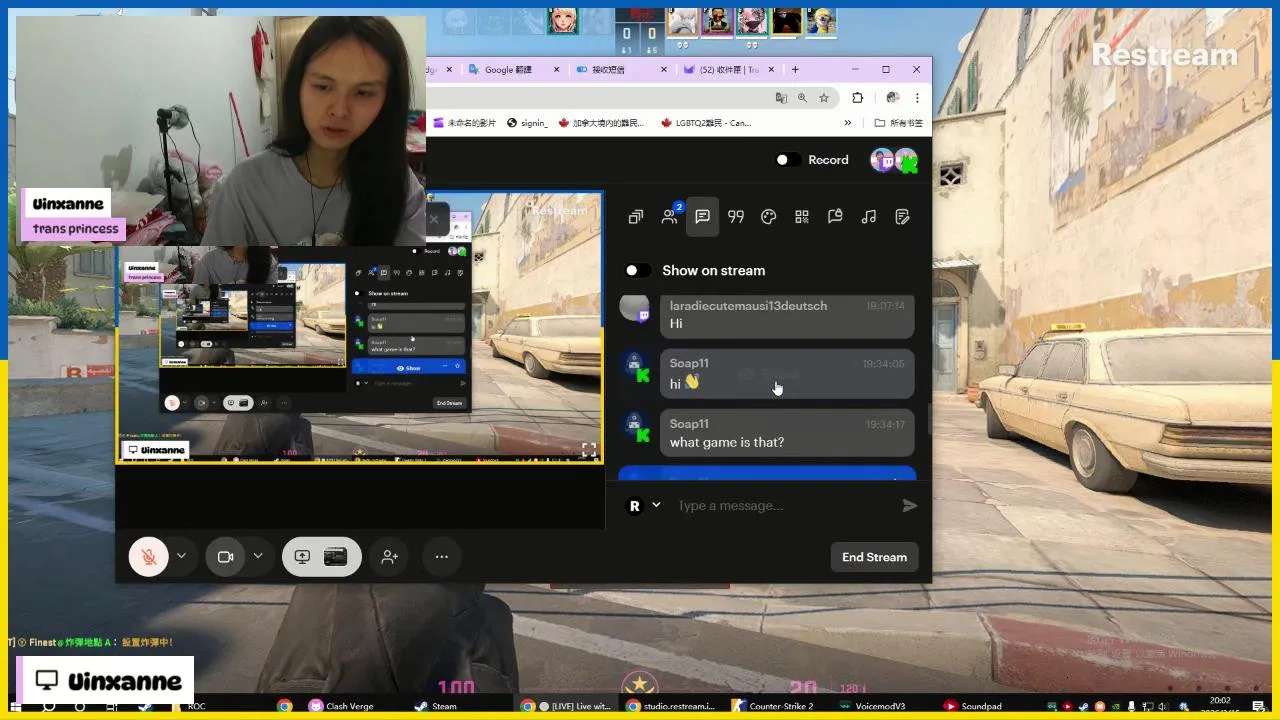The image size is (1280, 720).
Task: Open Soundpad from the taskbar
Action: 972,706
